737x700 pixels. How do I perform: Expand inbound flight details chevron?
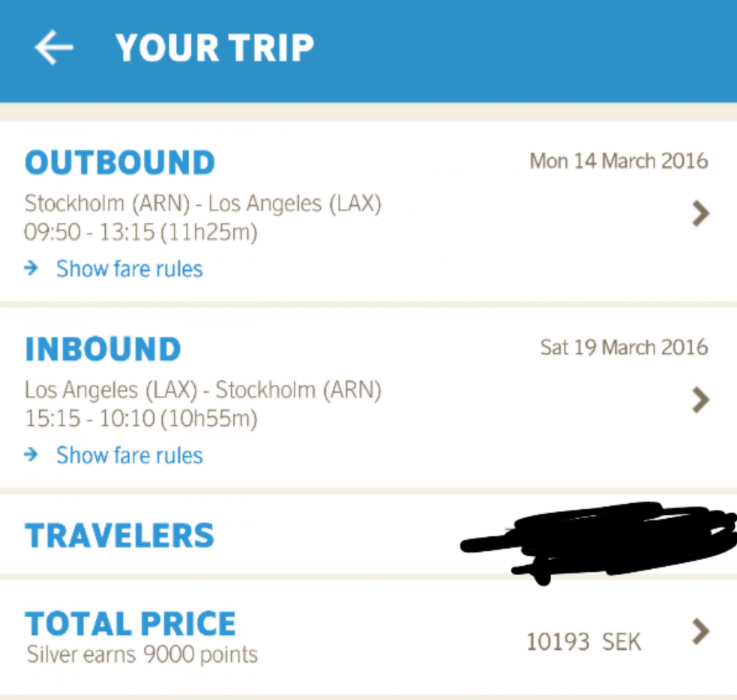coord(701,400)
